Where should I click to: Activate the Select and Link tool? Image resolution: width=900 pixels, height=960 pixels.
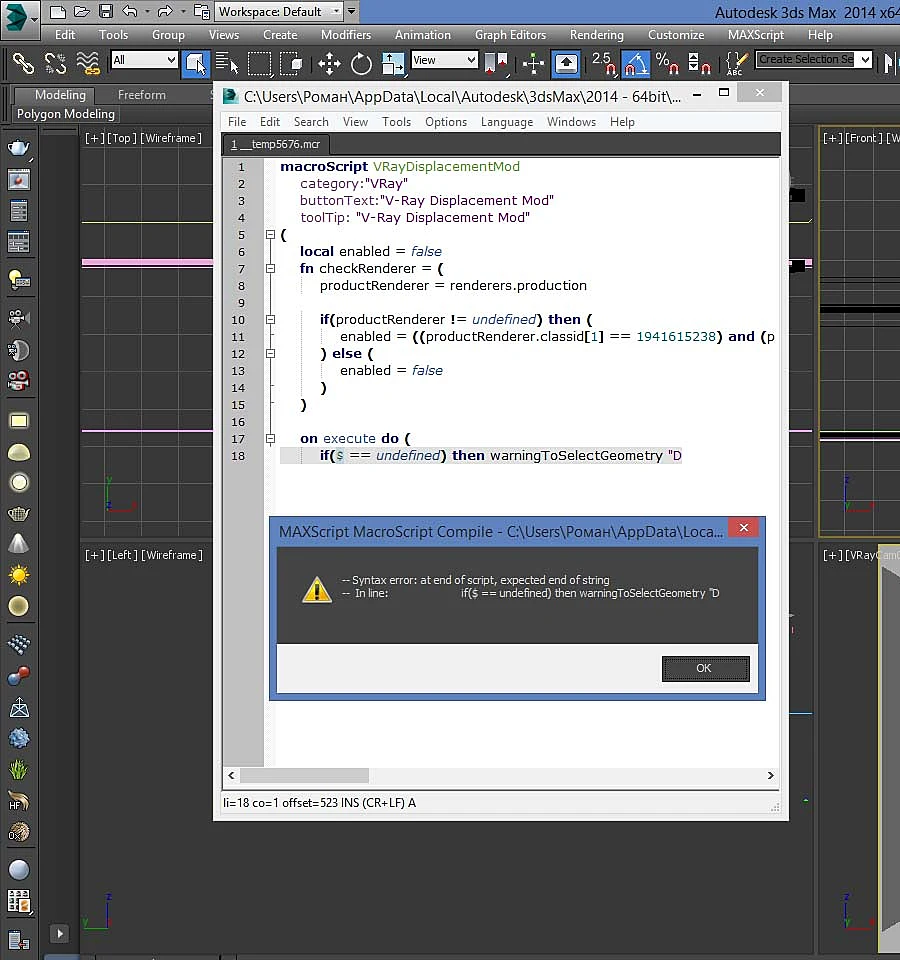23,62
